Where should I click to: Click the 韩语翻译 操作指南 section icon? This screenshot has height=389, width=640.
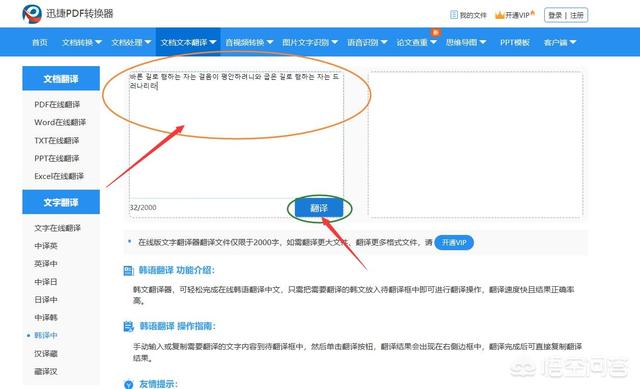click(x=128, y=326)
